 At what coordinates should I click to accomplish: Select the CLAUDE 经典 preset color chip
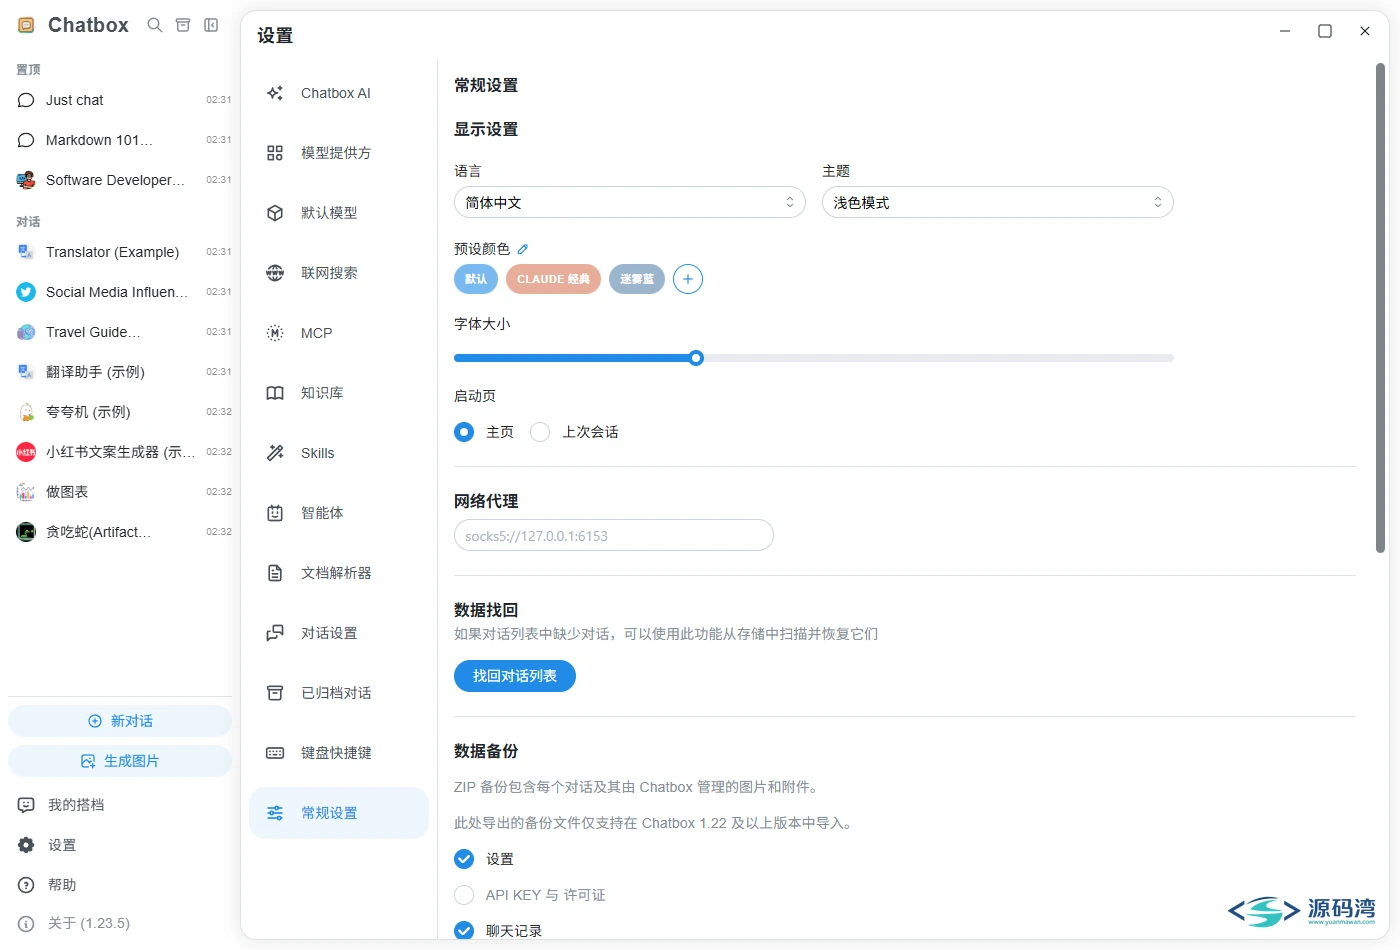coord(553,279)
